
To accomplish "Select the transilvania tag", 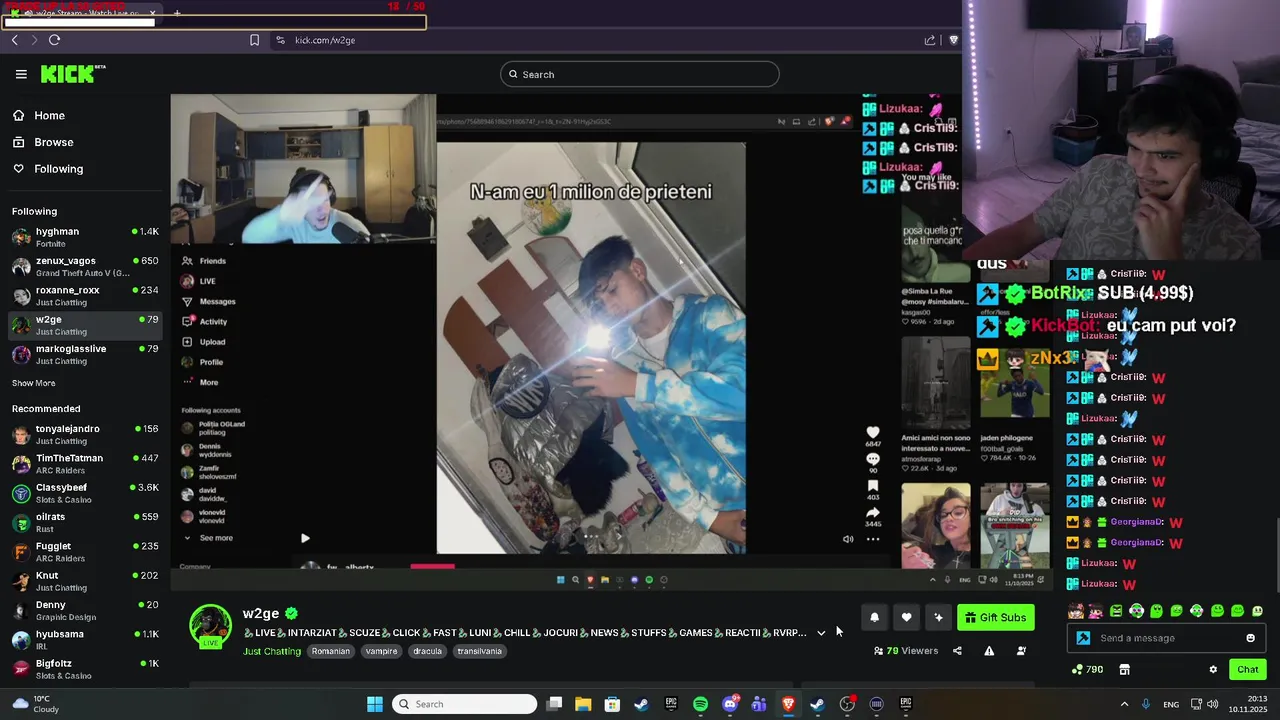I will (479, 651).
